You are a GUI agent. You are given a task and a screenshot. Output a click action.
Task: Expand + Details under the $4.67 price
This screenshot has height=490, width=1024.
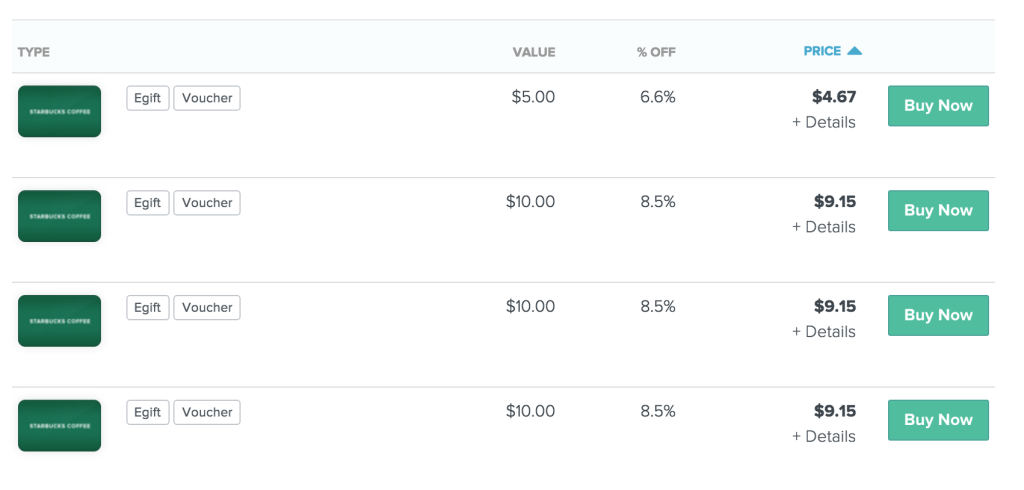pyautogui.click(x=824, y=122)
